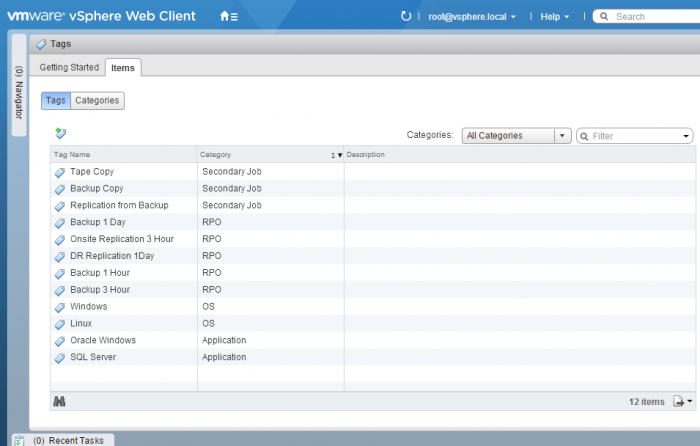The image size is (700, 446).
Task: Focus the Filter input field
Action: tap(635, 136)
